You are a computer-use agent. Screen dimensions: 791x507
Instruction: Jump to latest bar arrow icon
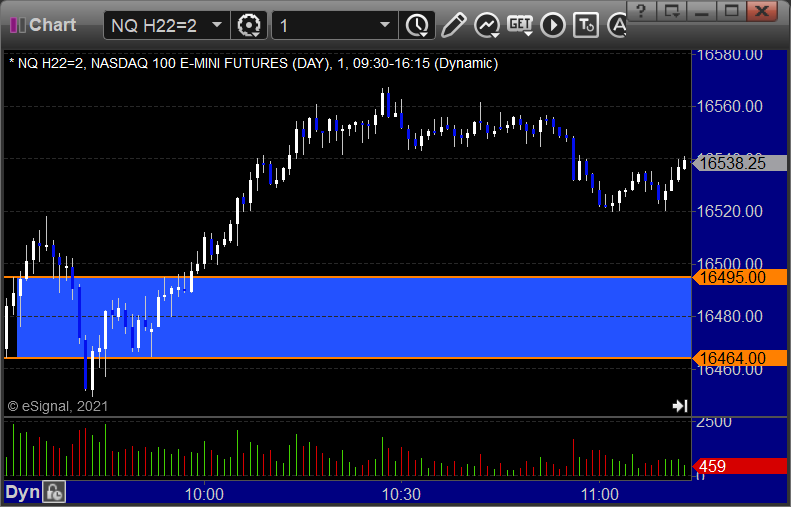[x=680, y=406]
